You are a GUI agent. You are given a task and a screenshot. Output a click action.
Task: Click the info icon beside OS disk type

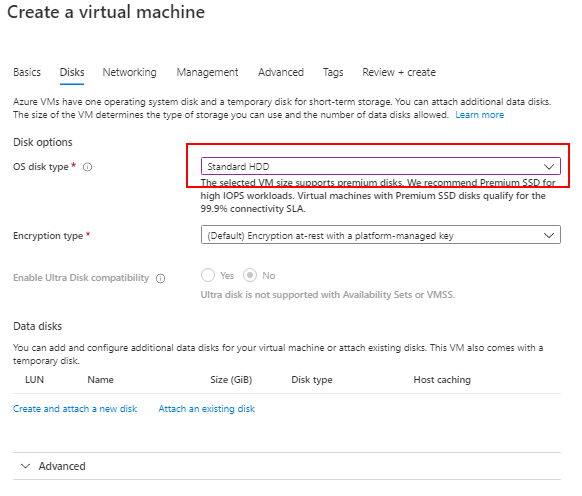click(87, 167)
